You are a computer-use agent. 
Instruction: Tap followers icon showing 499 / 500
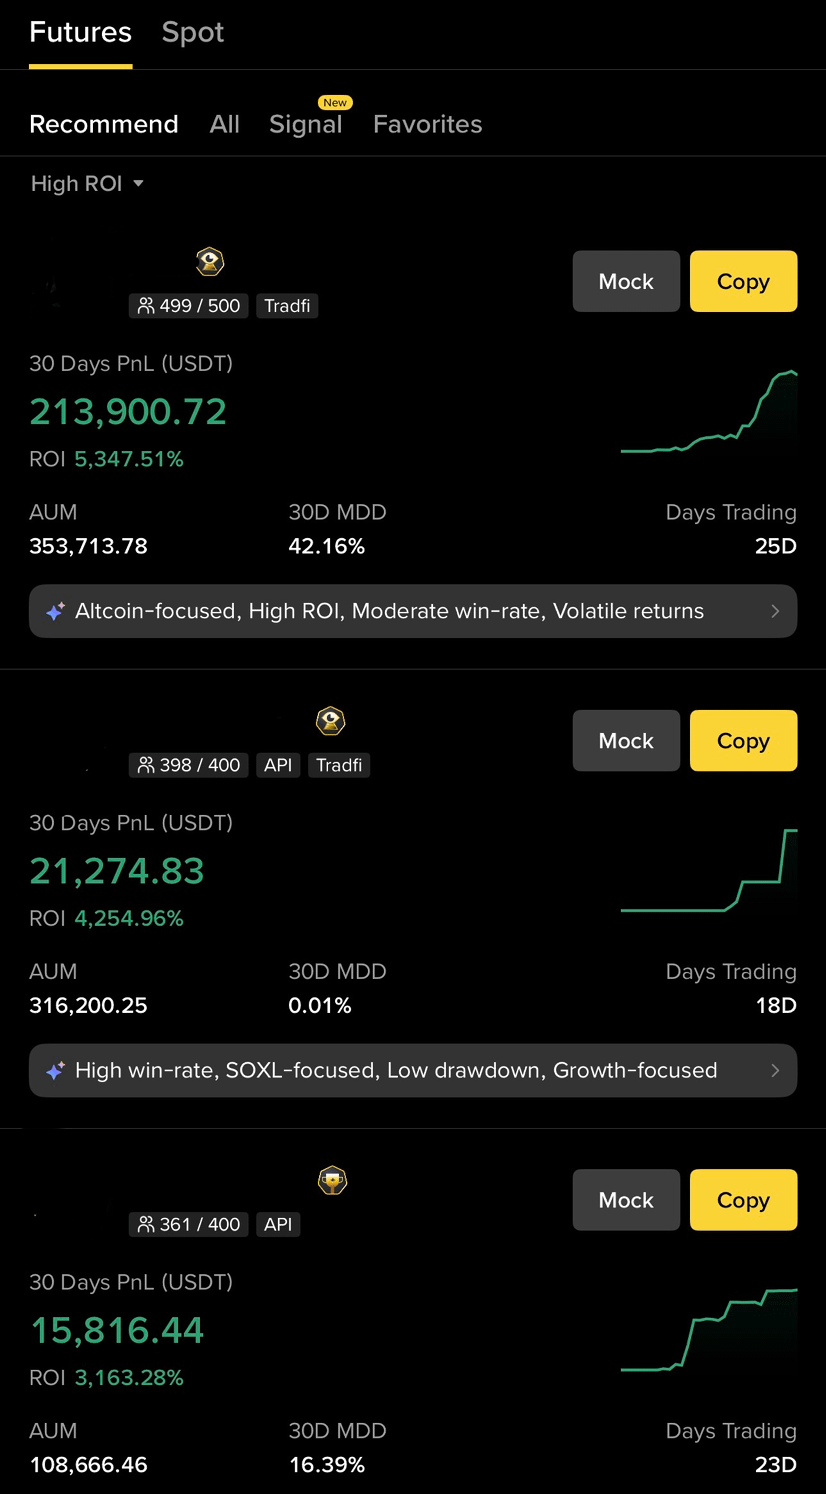(146, 306)
